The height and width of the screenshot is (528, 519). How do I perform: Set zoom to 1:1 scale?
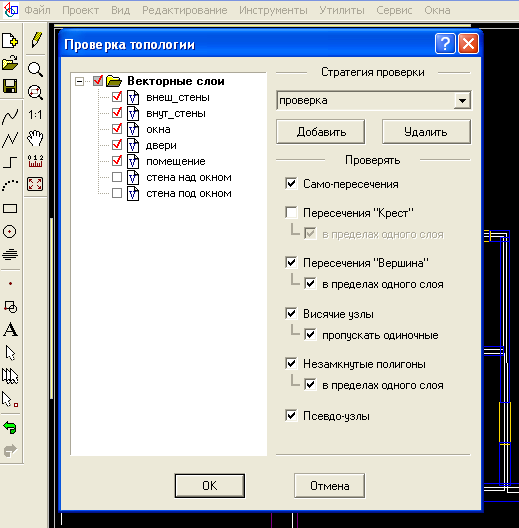tap(35, 115)
